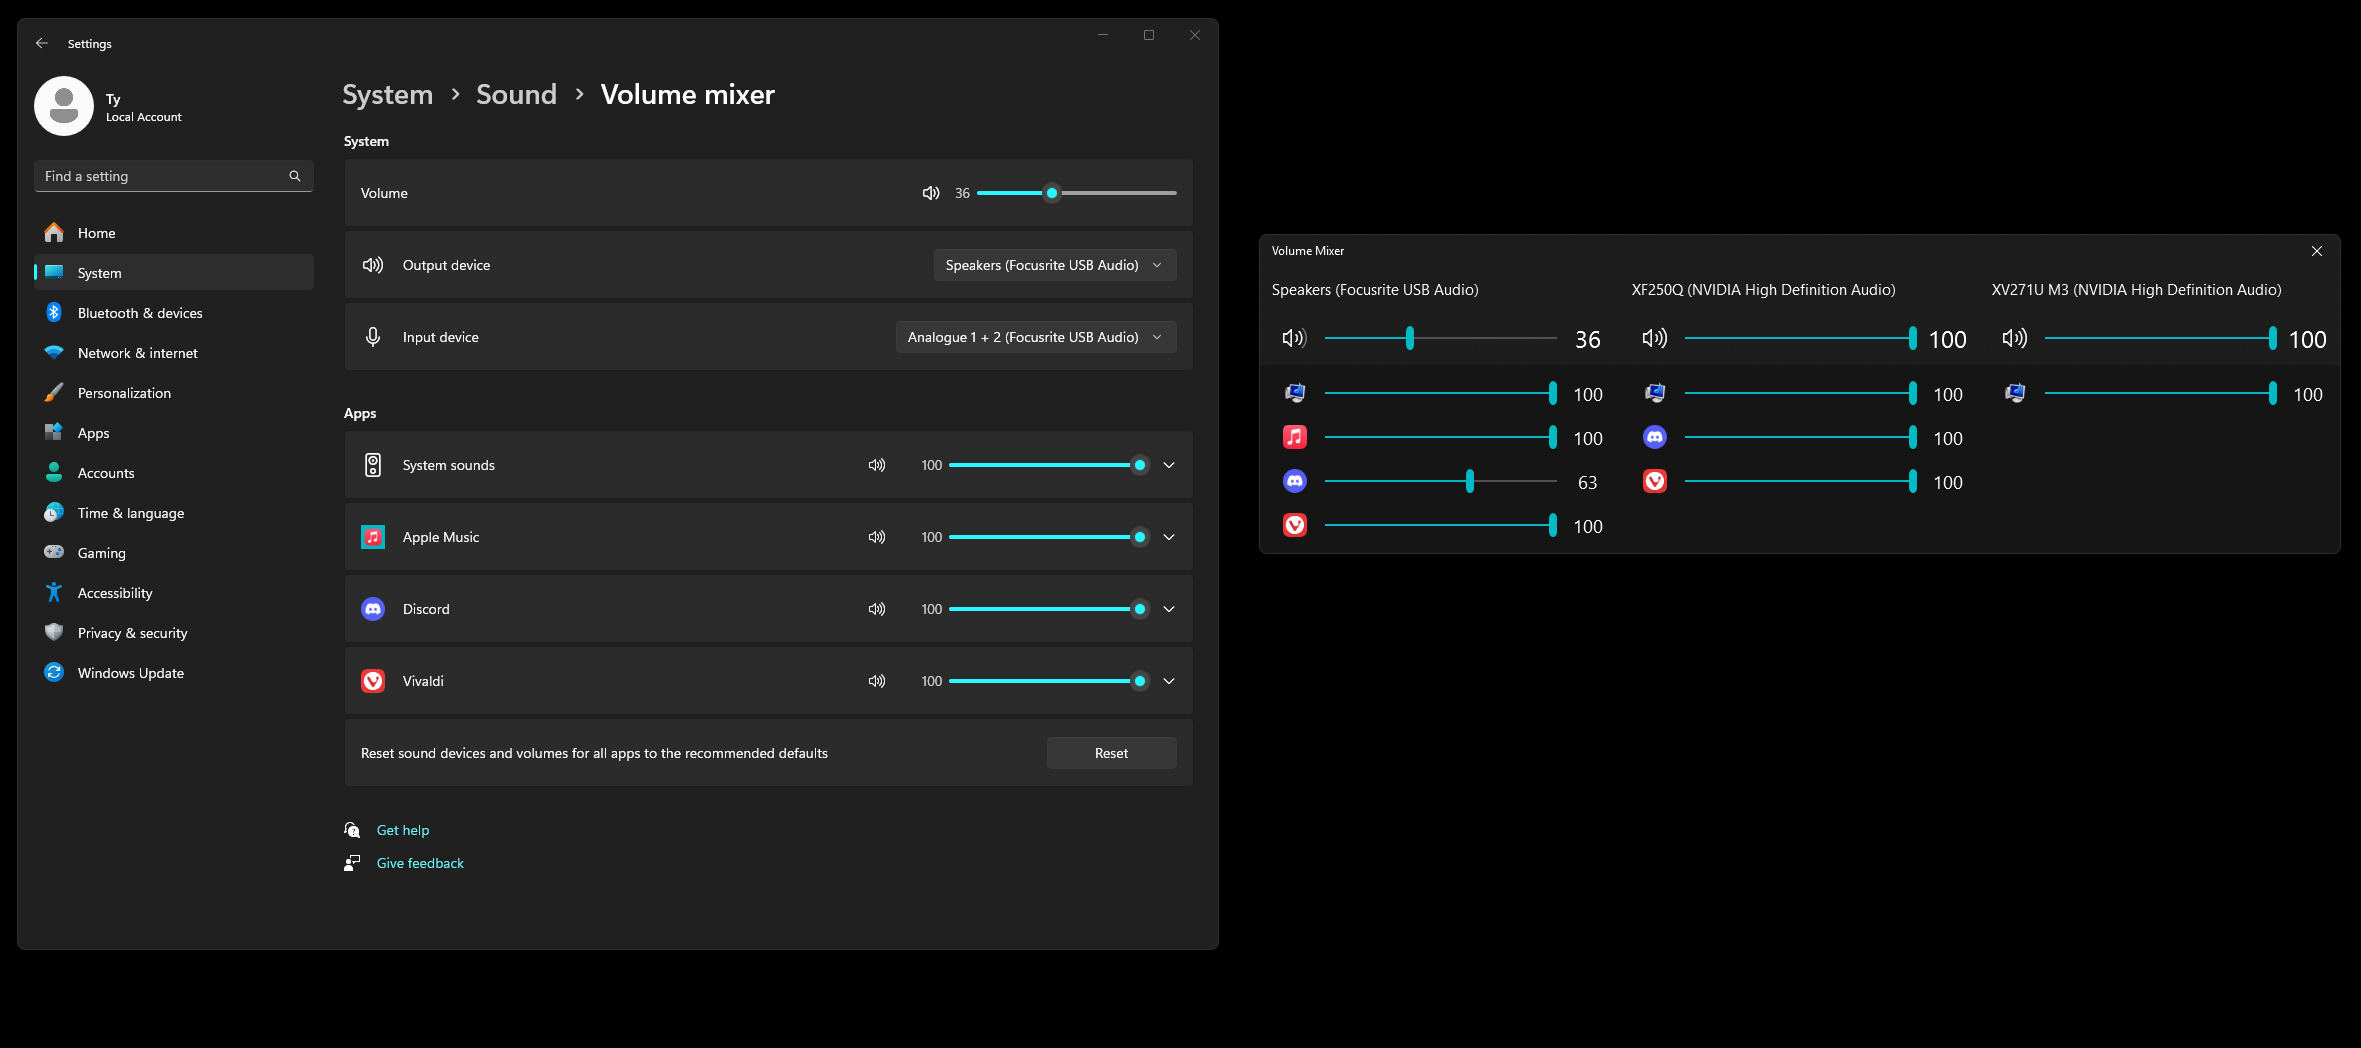This screenshot has height=1048, width=2361.
Task: Click the Reset button for sound defaults
Action: pyautogui.click(x=1111, y=753)
